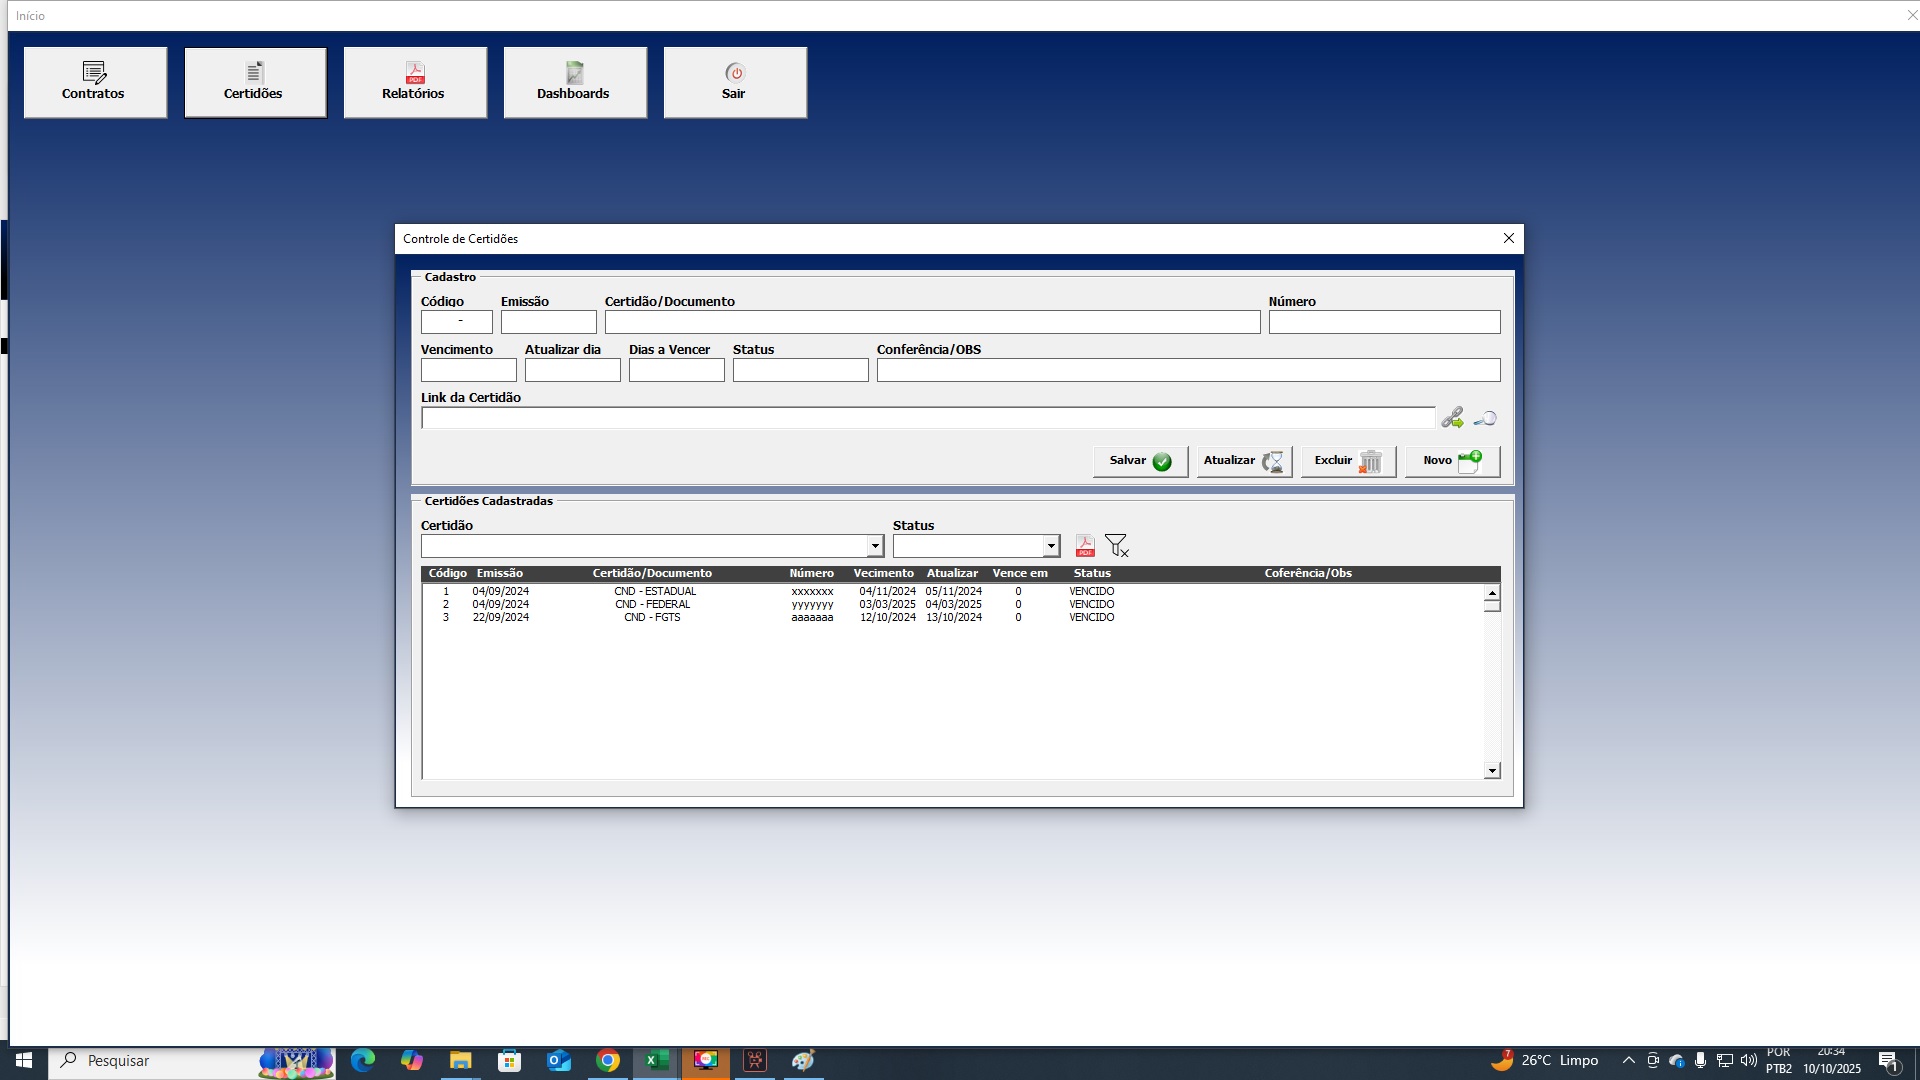Open File Explorer from the taskbar

point(461,1061)
